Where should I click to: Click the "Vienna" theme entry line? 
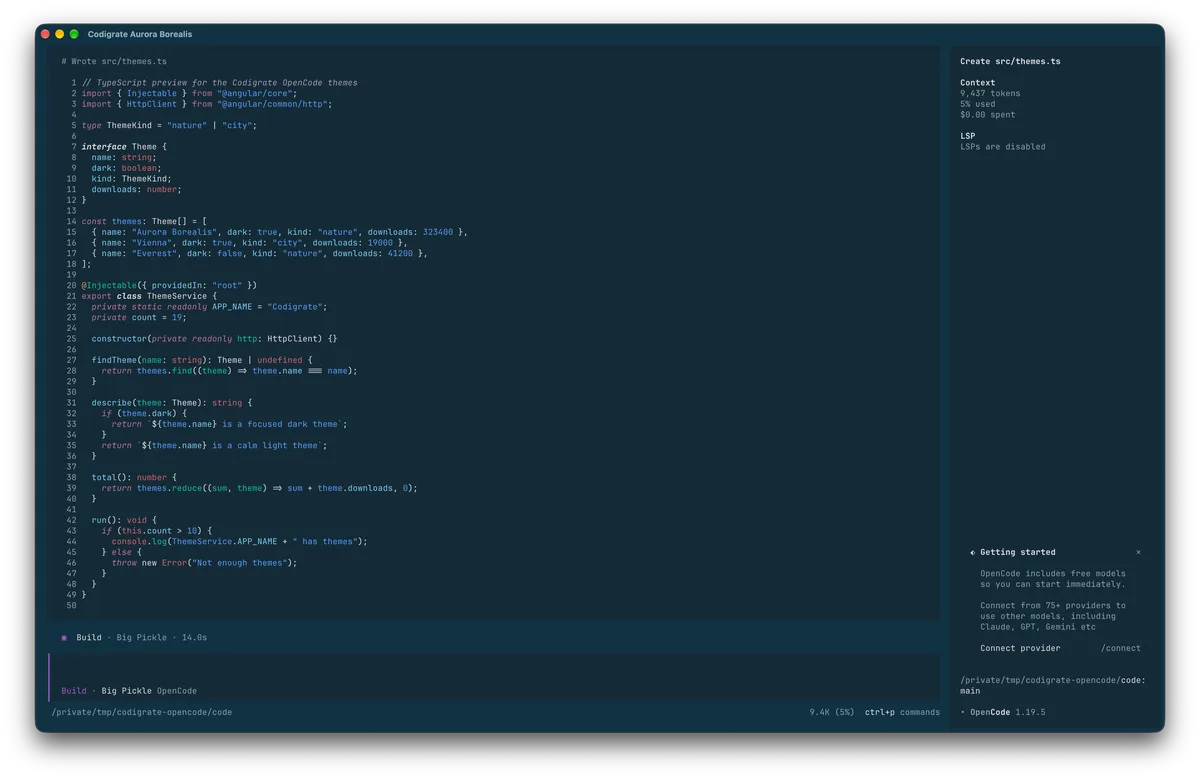point(249,242)
